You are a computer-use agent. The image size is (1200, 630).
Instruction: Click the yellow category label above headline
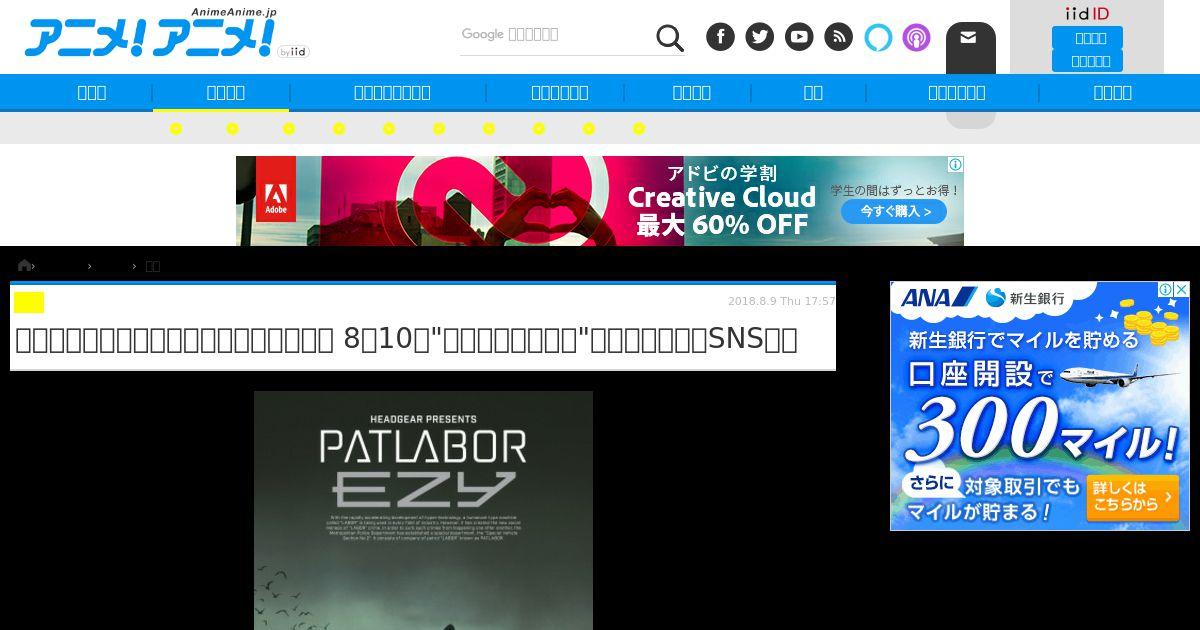coord(29,302)
